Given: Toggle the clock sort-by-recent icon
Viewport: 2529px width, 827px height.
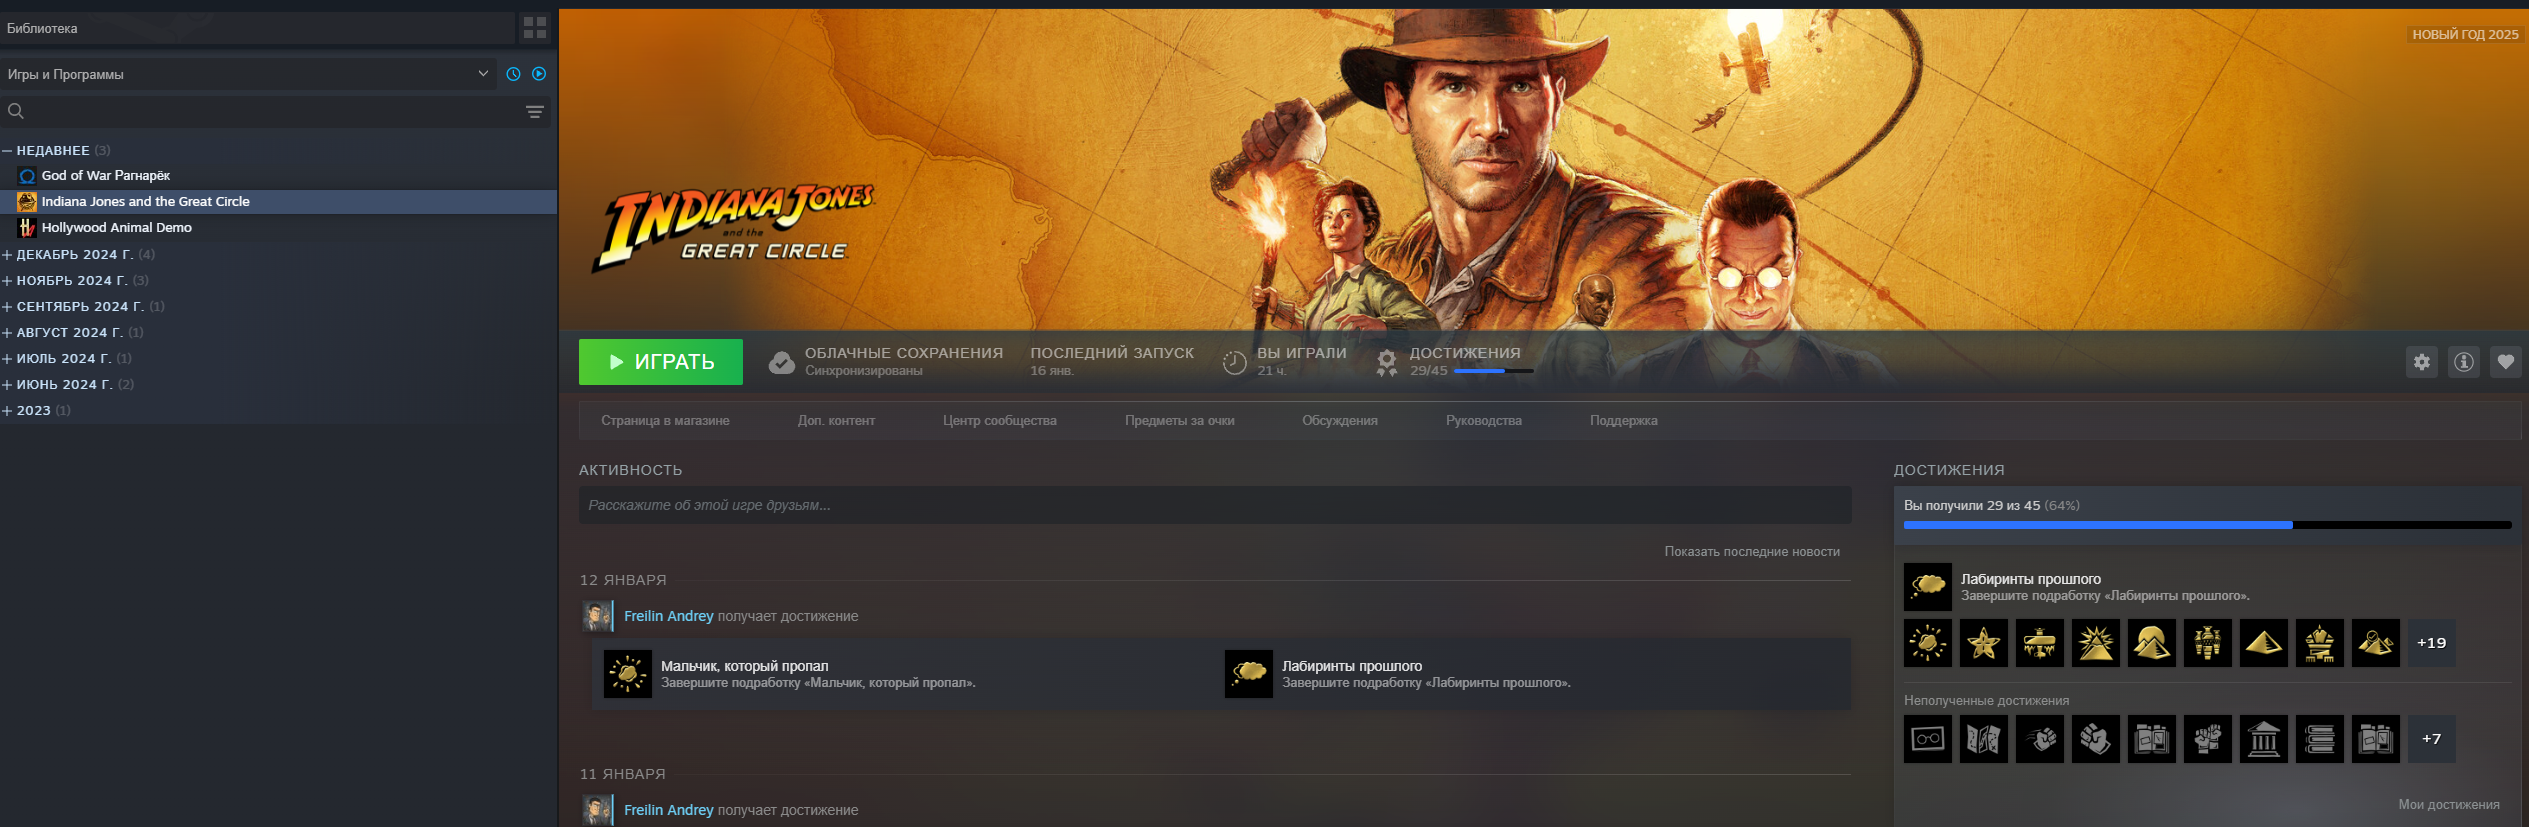Looking at the screenshot, I should click(513, 74).
